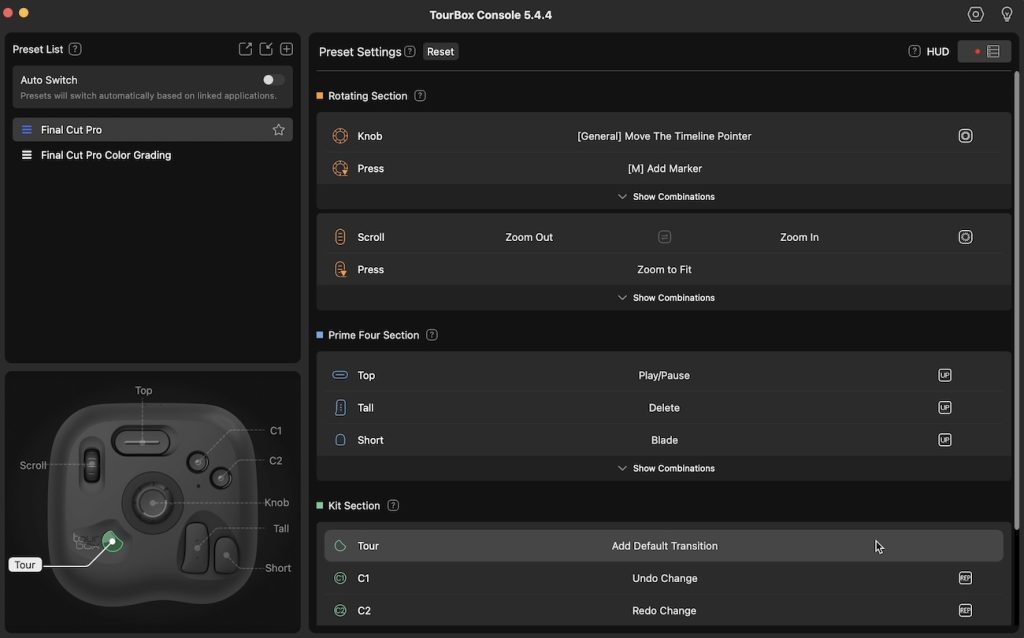Click the light bulb icon in the title bar
The width and height of the screenshot is (1024, 638).
pos(1006,14)
